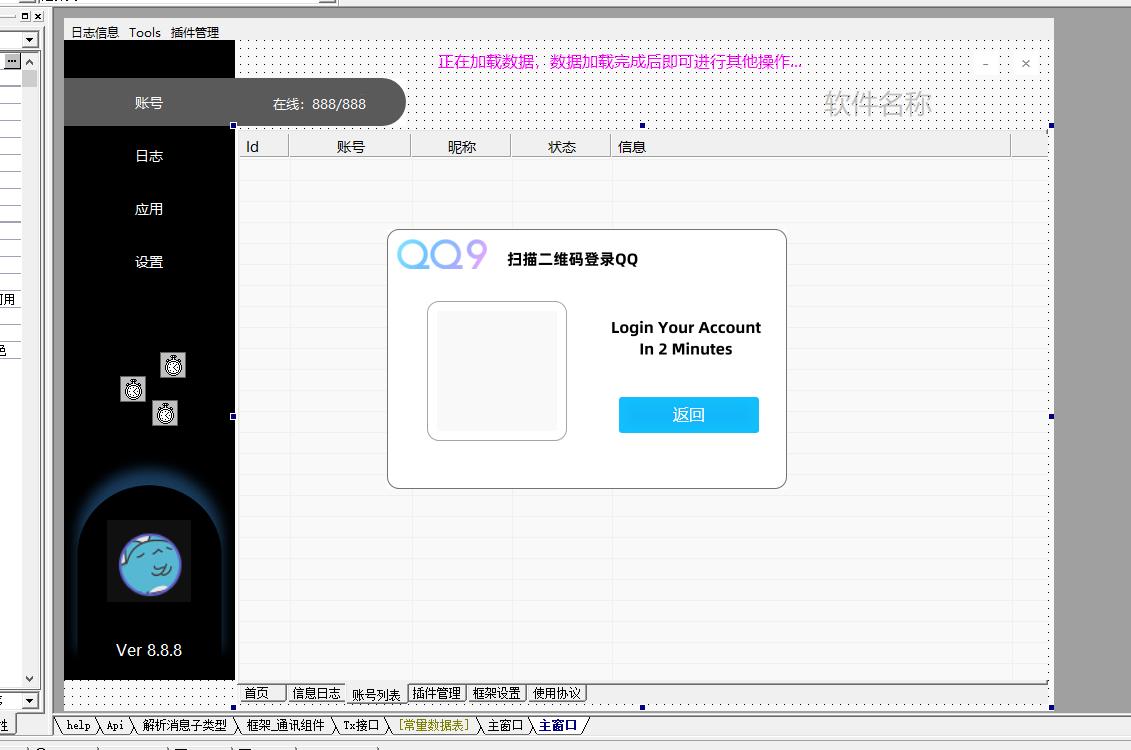Switch to the 首页 tab
Image resolution: width=1131 pixels, height=750 pixels.
click(x=262, y=693)
